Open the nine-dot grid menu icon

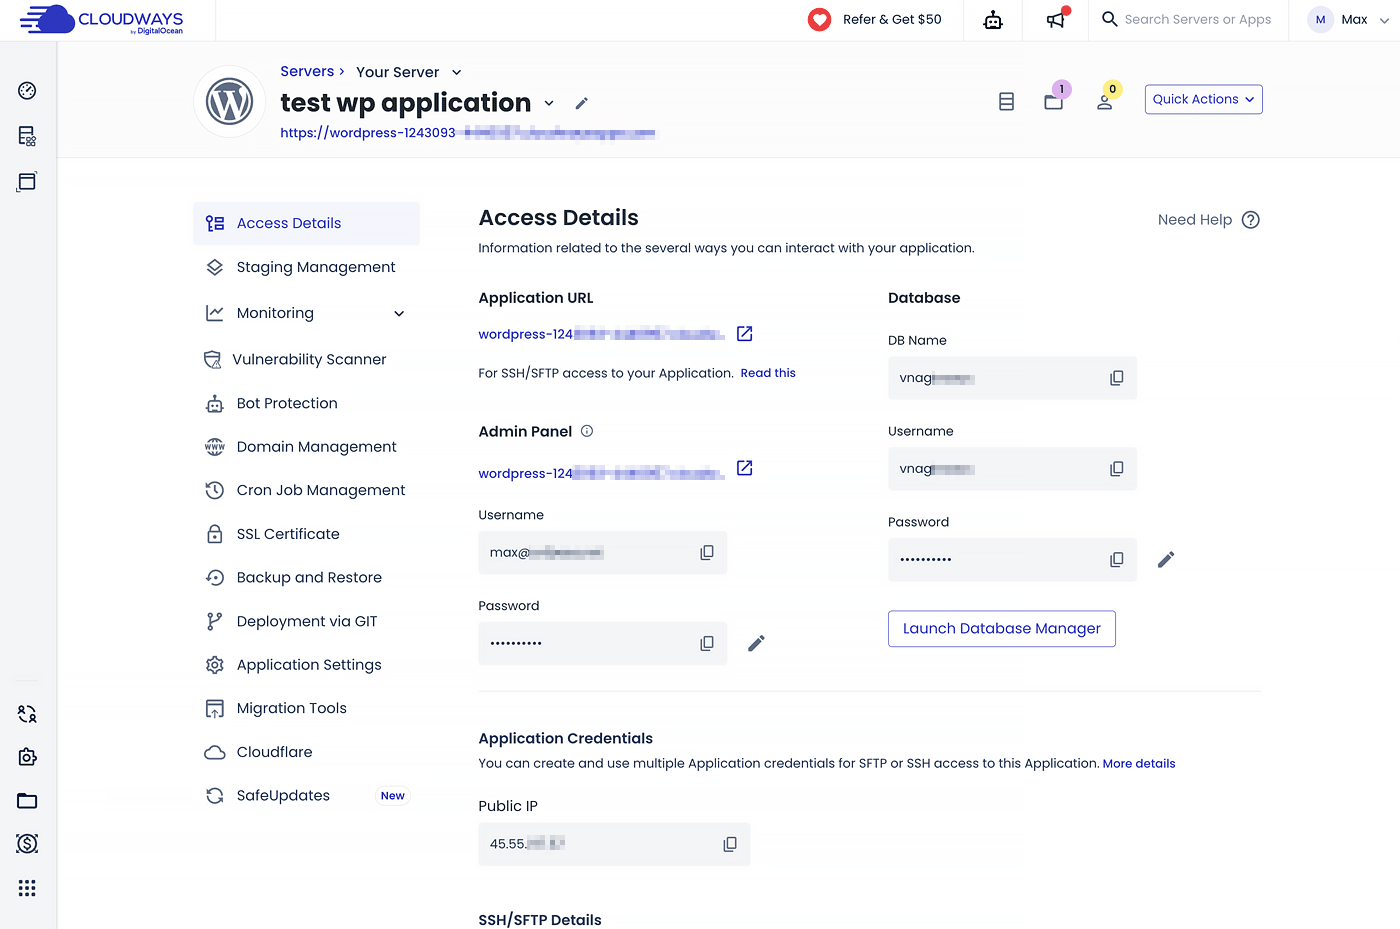pos(27,888)
